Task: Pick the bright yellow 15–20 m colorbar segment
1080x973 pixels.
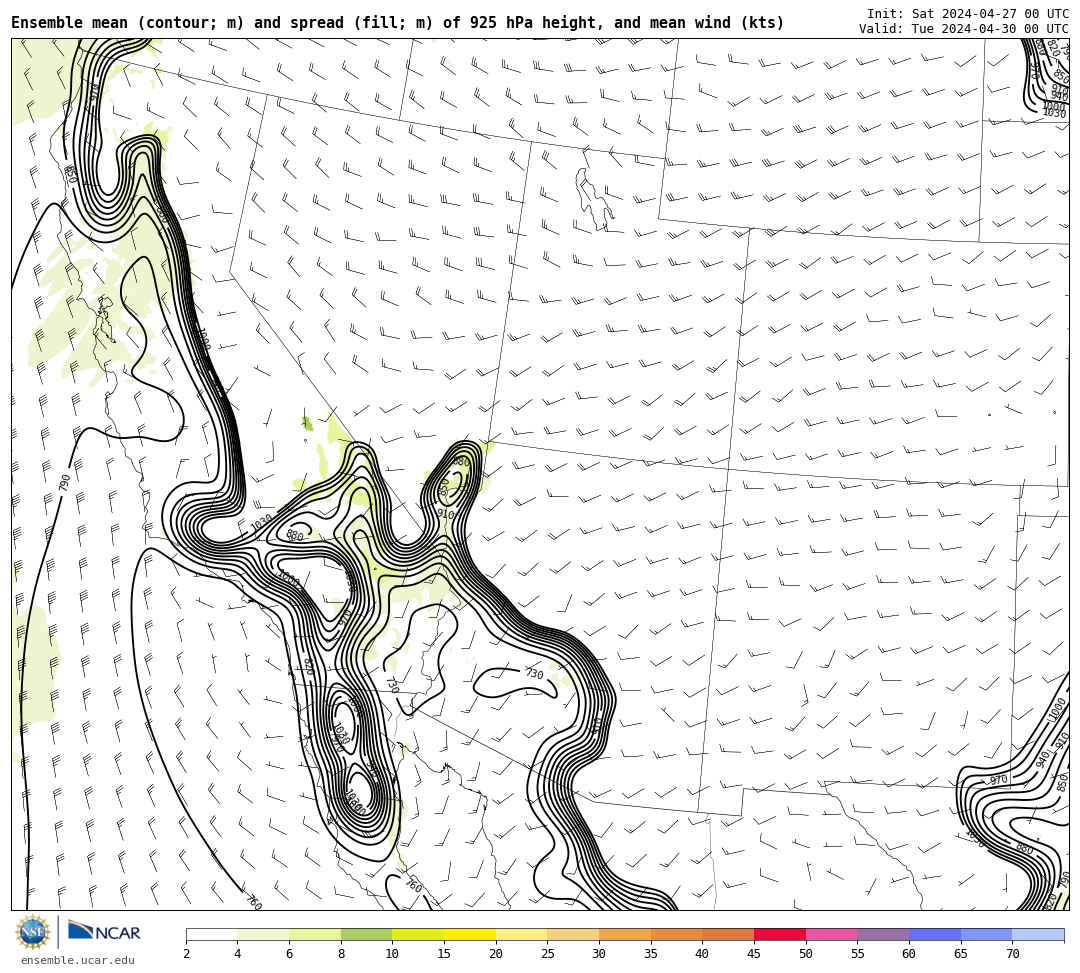Action: [x=470, y=934]
